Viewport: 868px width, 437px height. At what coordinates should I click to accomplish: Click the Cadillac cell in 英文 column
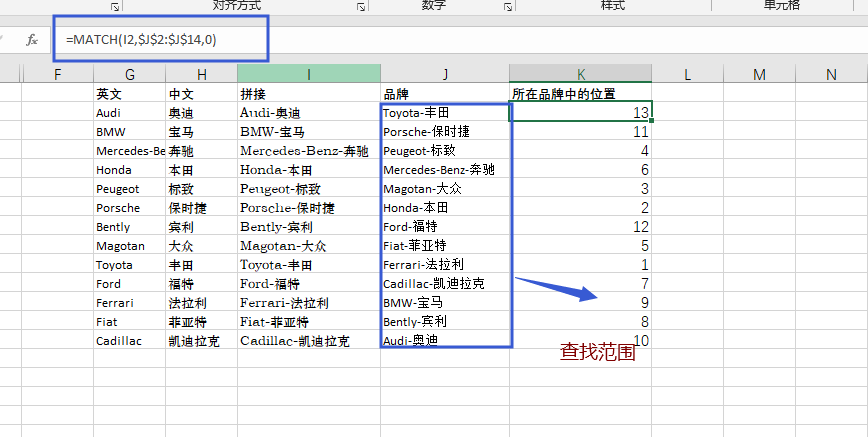pyautogui.click(x=130, y=341)
